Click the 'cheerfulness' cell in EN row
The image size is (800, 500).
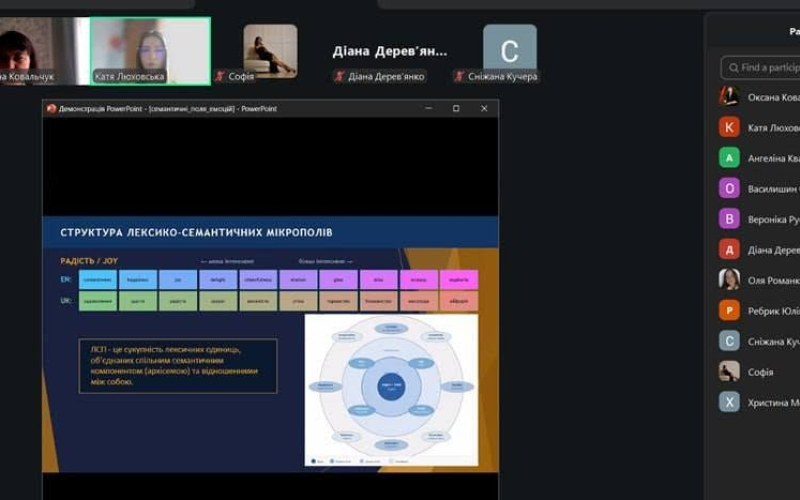tap(258, 280)
